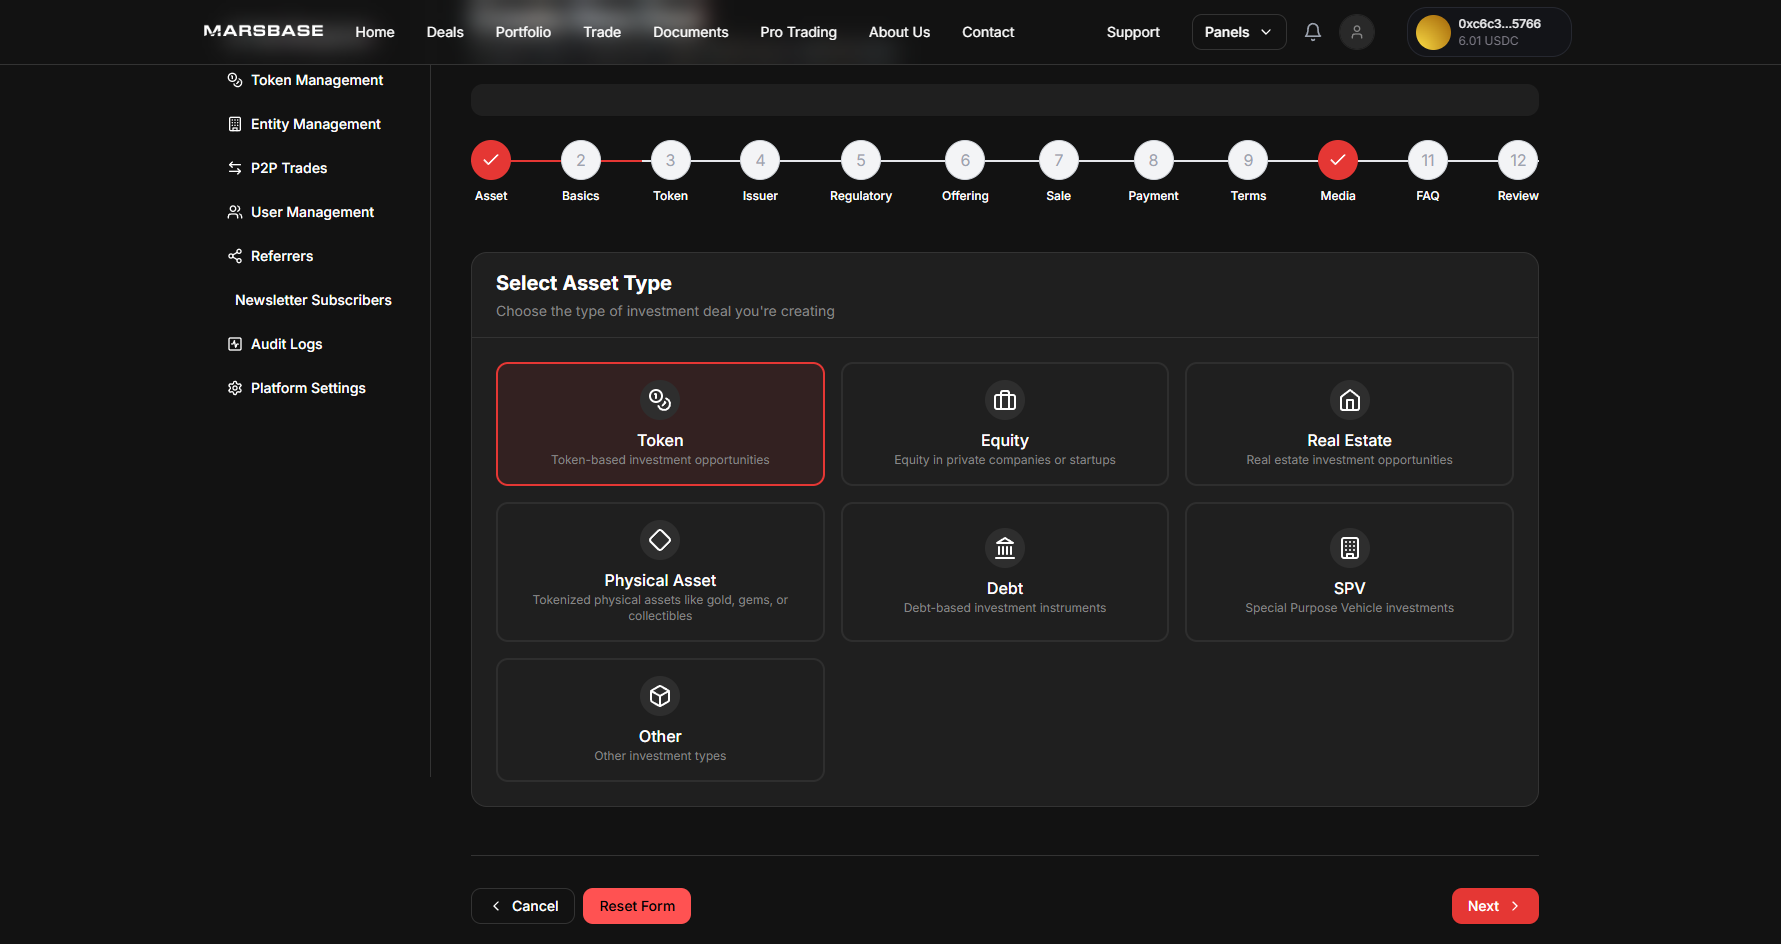Viewport: 1781px width, 944px height.
Task: Click the notification bell icon
Action: coord(1312,32)
